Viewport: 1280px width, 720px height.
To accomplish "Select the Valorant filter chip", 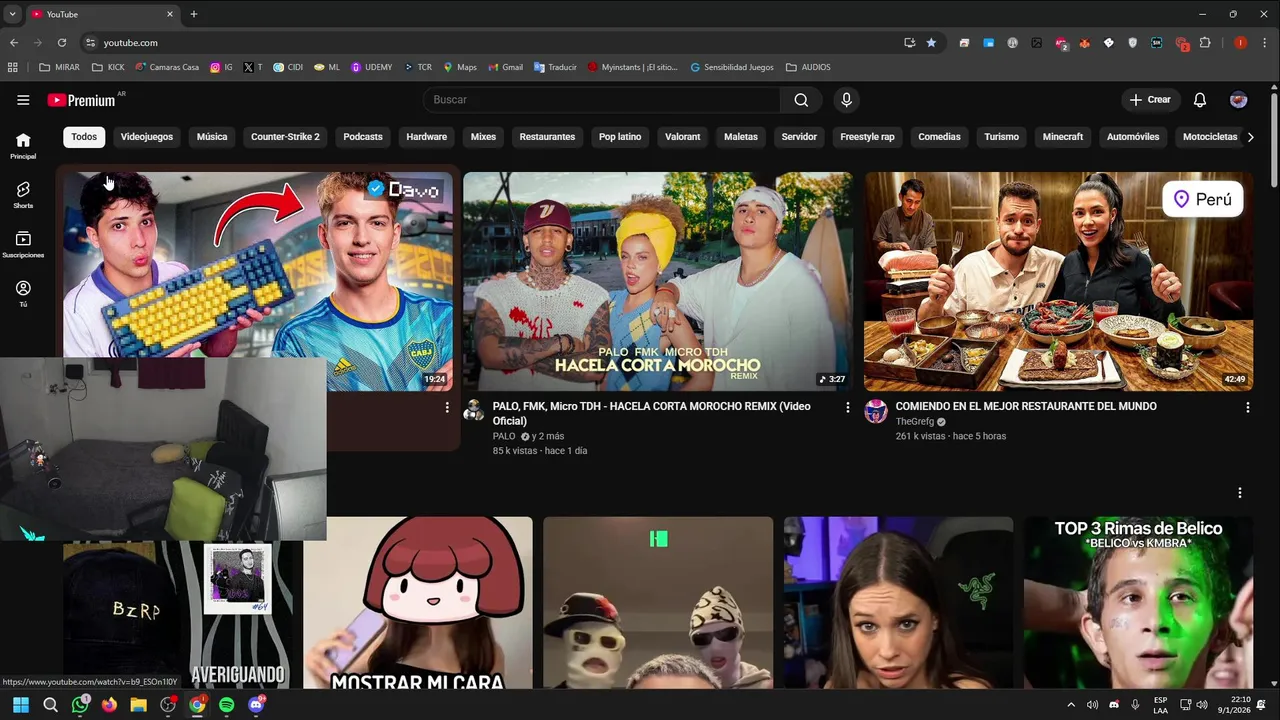I will [x=683, y=137].
